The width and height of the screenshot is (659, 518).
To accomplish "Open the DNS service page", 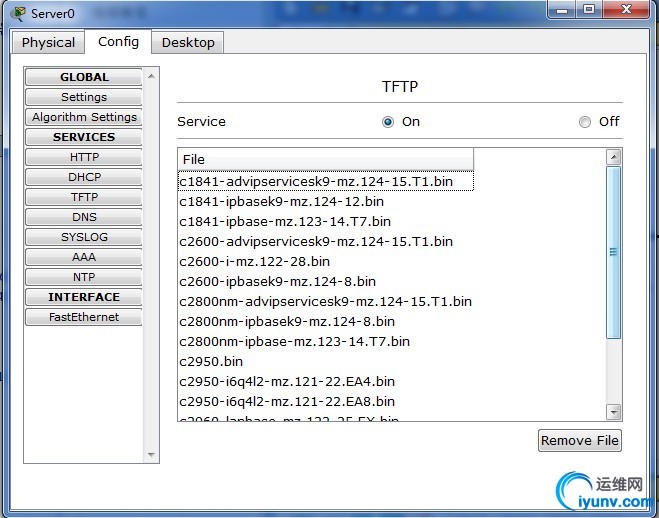I will [84, 217].
